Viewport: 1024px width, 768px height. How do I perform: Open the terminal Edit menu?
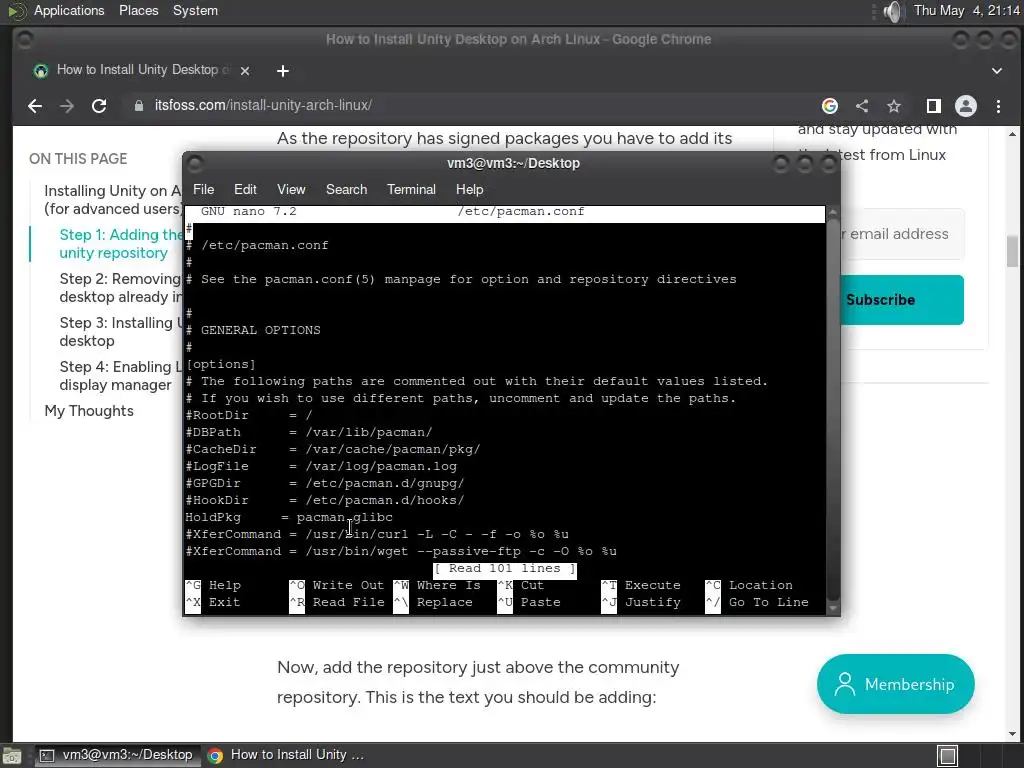tap(245, 189)
